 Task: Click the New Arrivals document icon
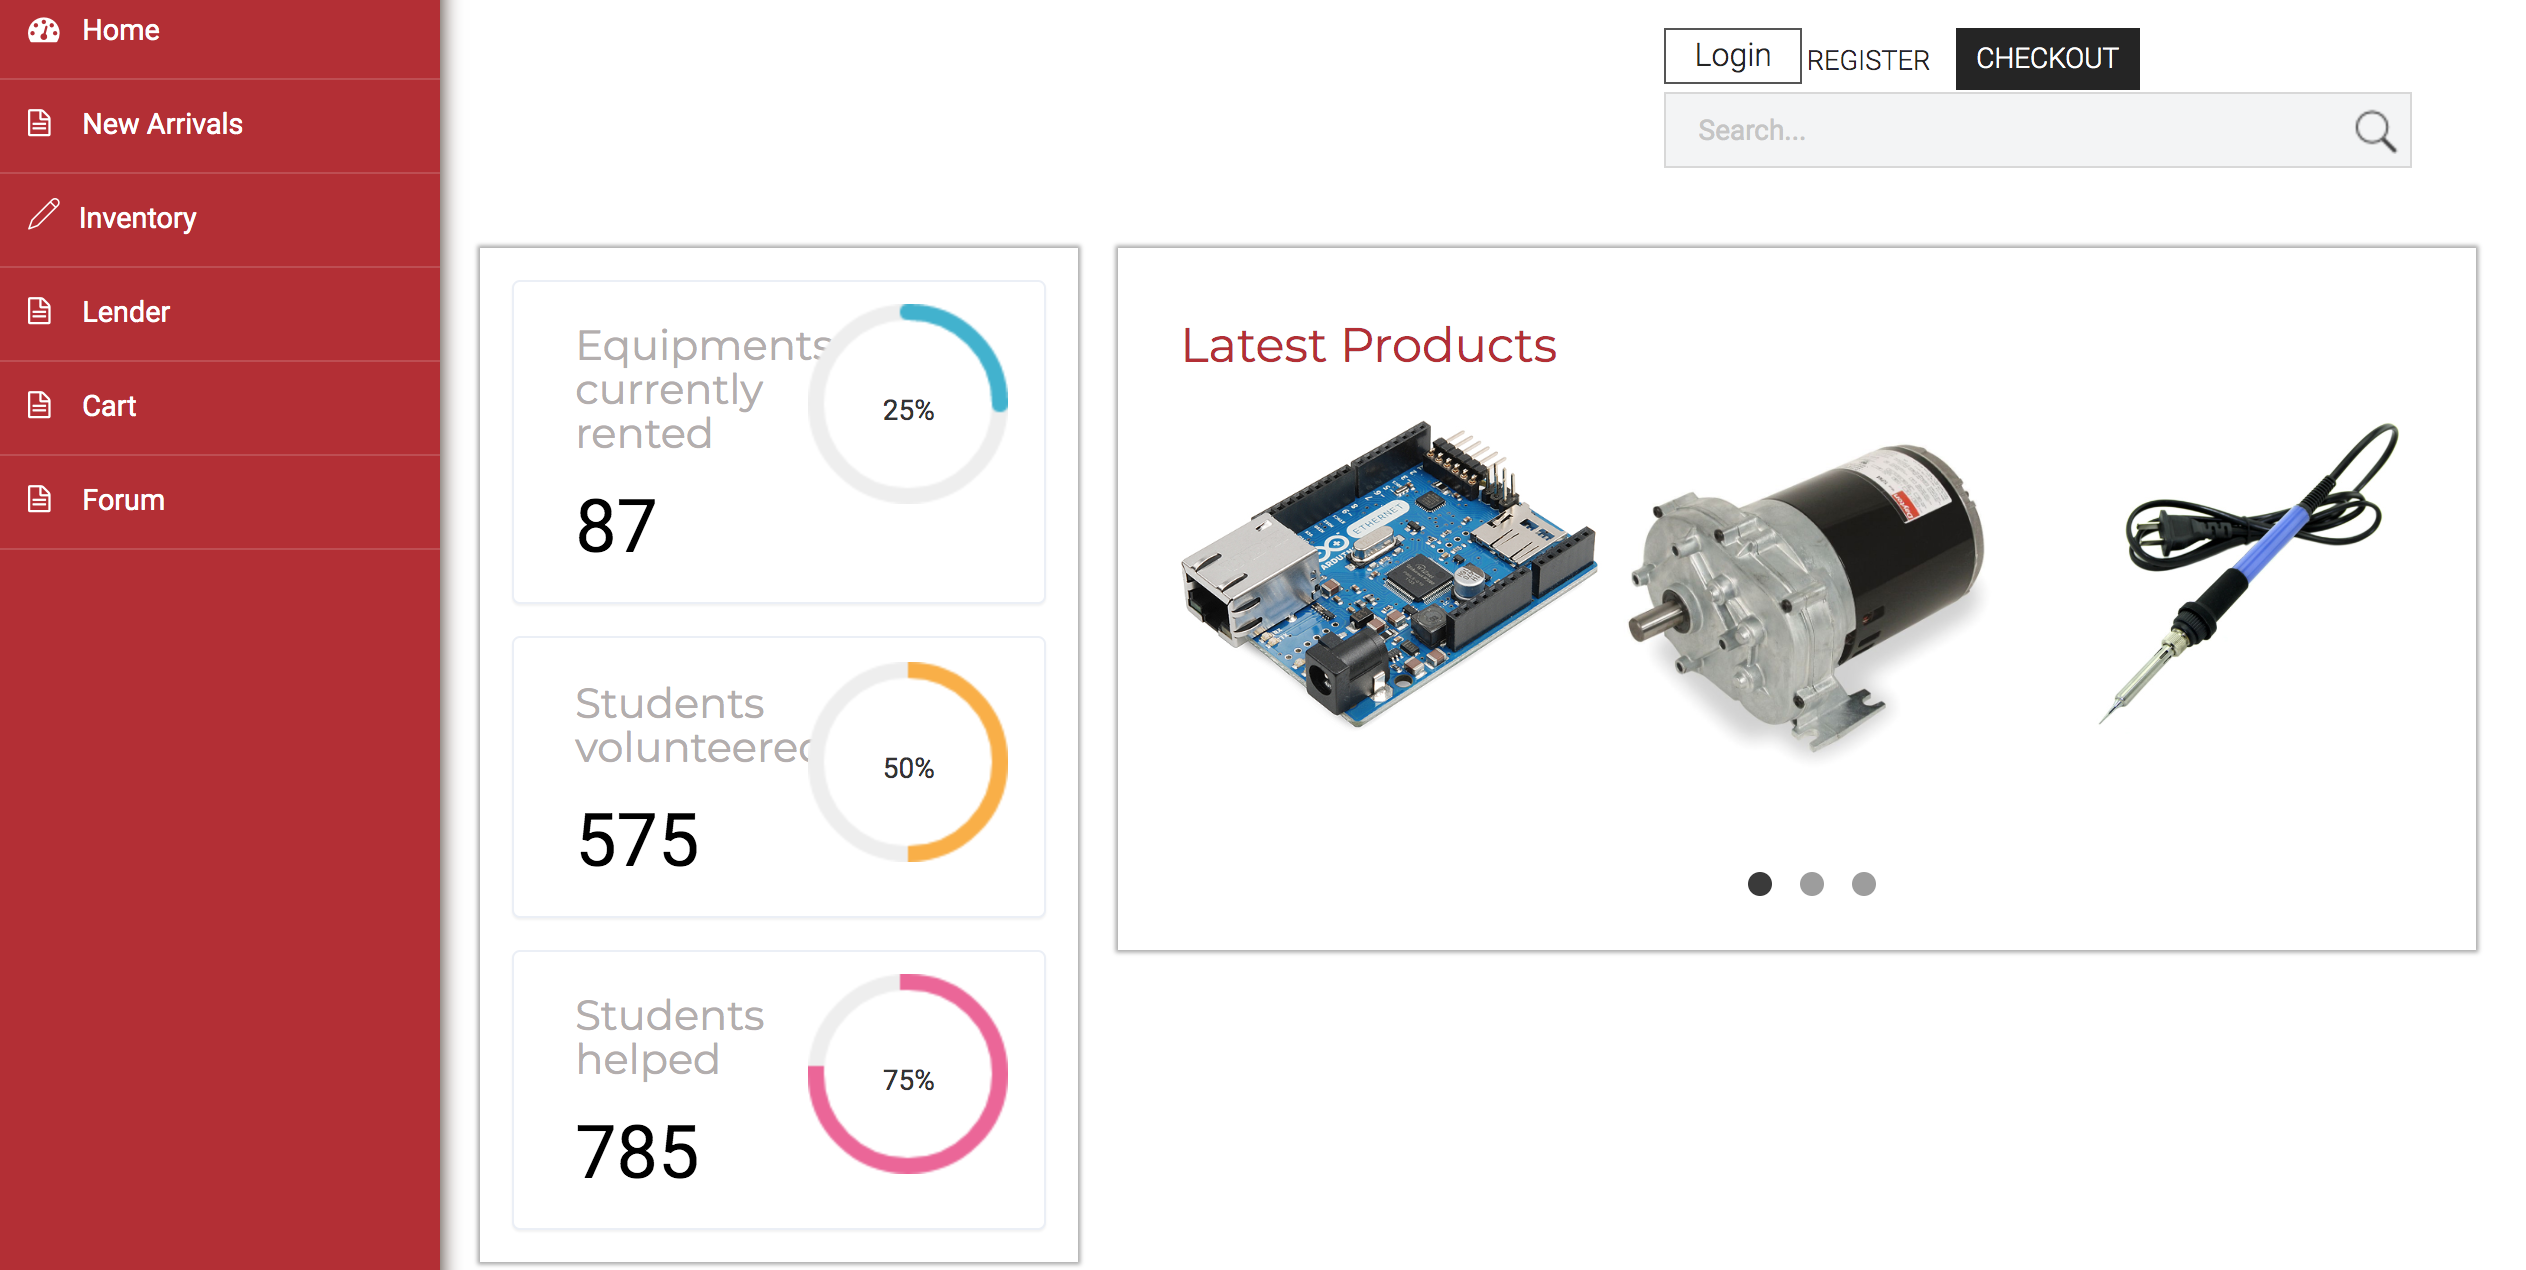tap(39, 123)
